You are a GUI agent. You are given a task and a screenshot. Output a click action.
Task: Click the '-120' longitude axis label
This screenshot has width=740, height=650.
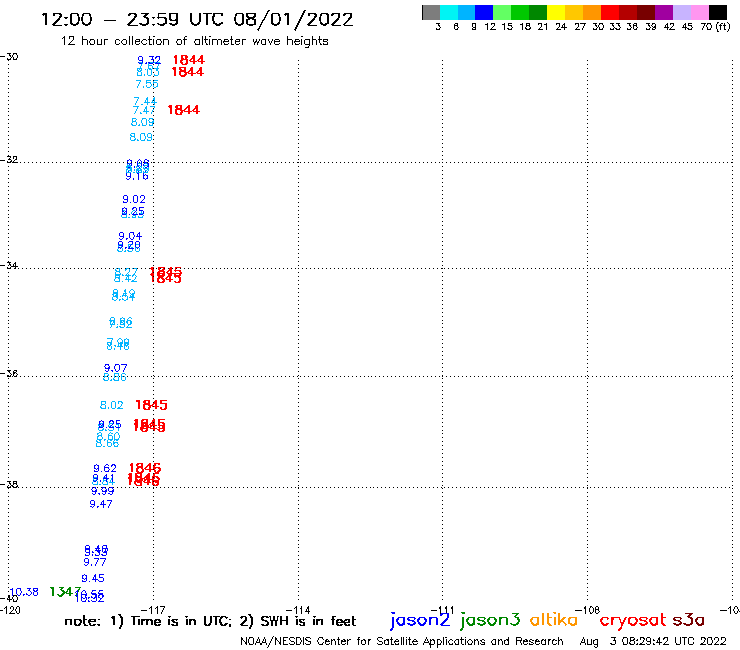click(x=10, y=610)
